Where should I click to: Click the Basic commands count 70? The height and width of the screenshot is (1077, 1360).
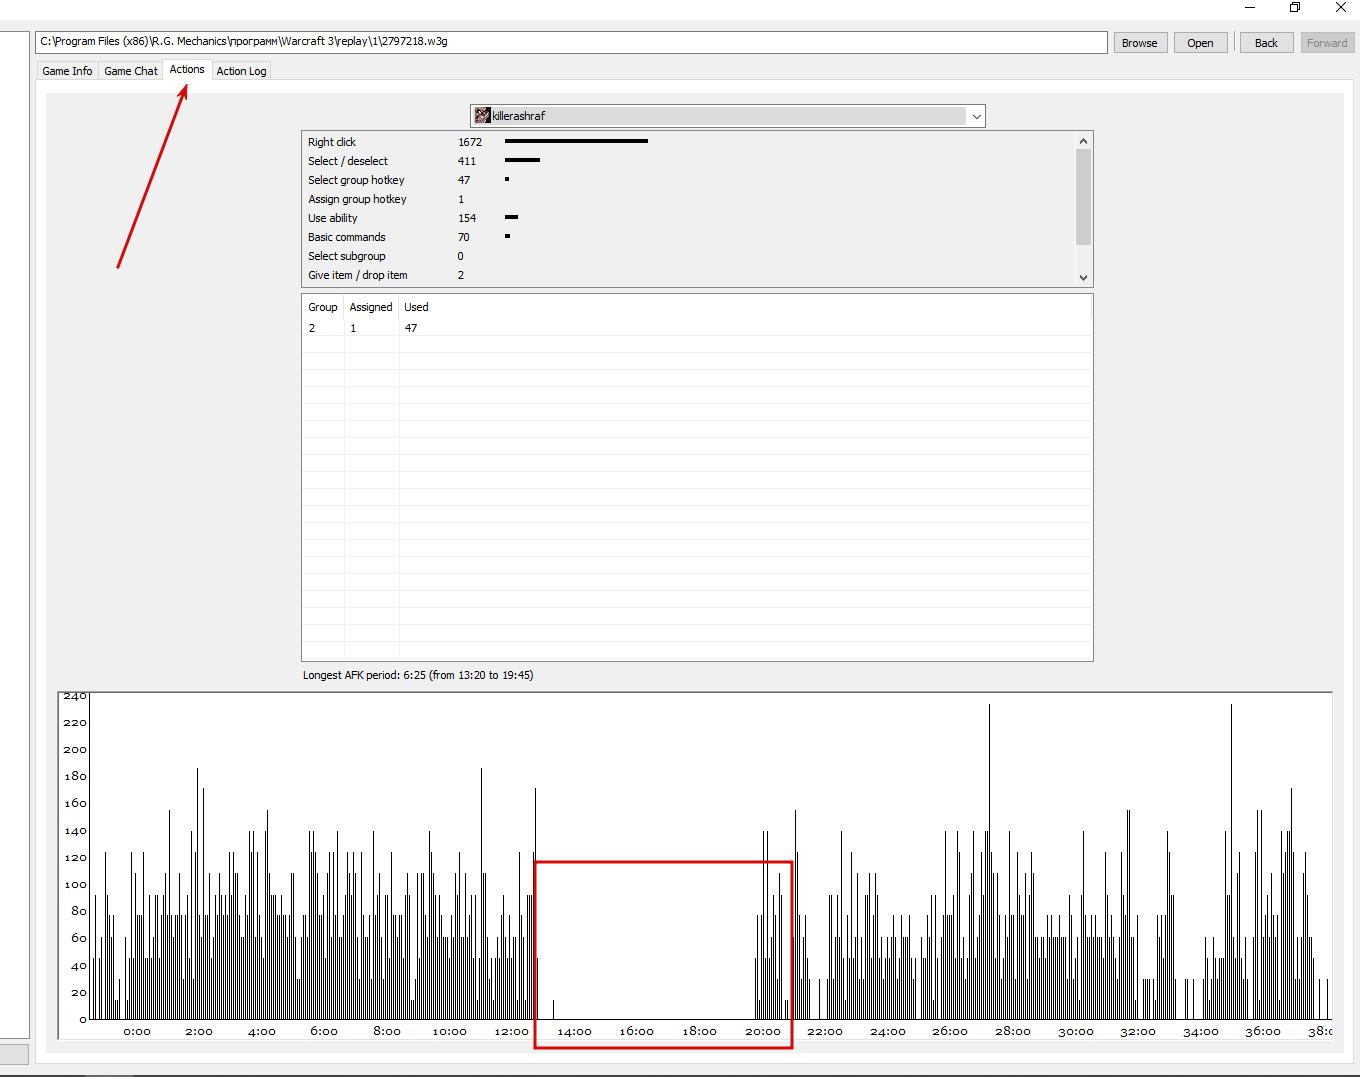click(464, 237)
